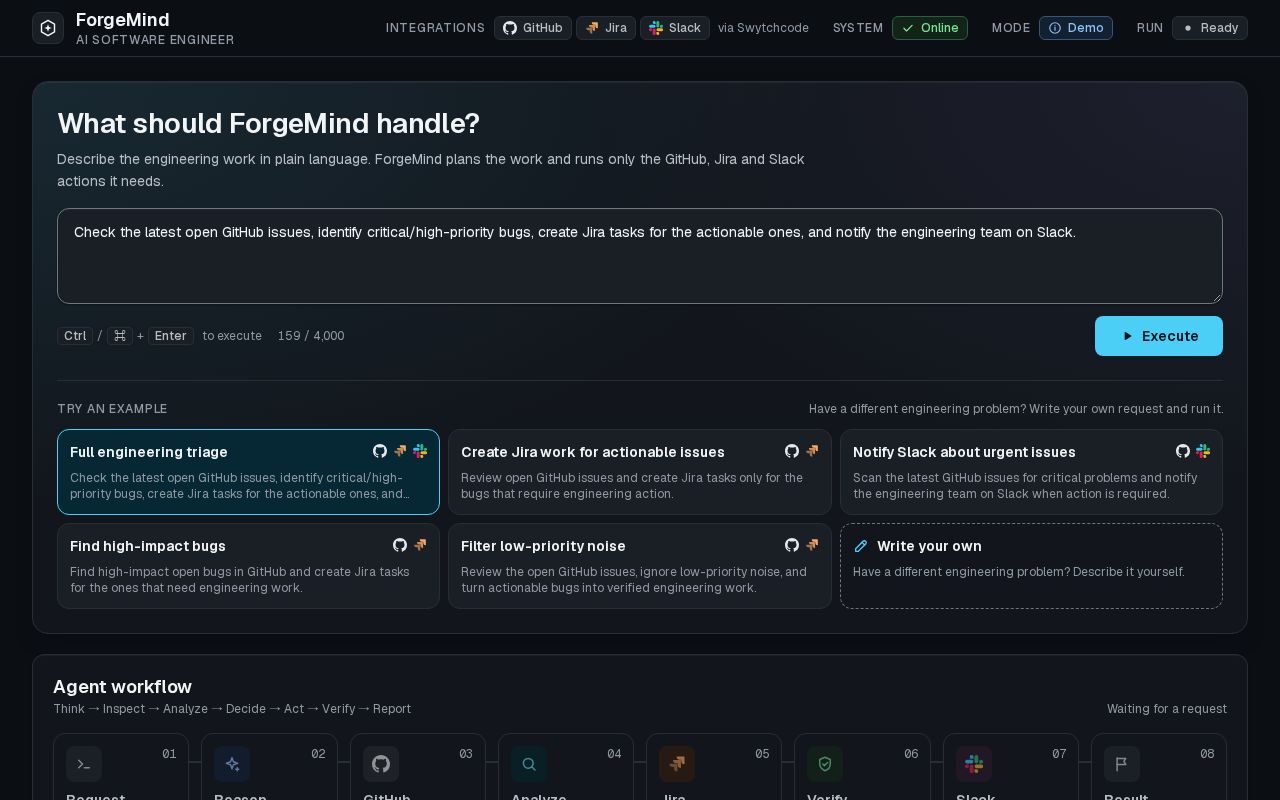Click the sparkle icon on workflow step 02

pyautogui.click(x=232, y=764)
